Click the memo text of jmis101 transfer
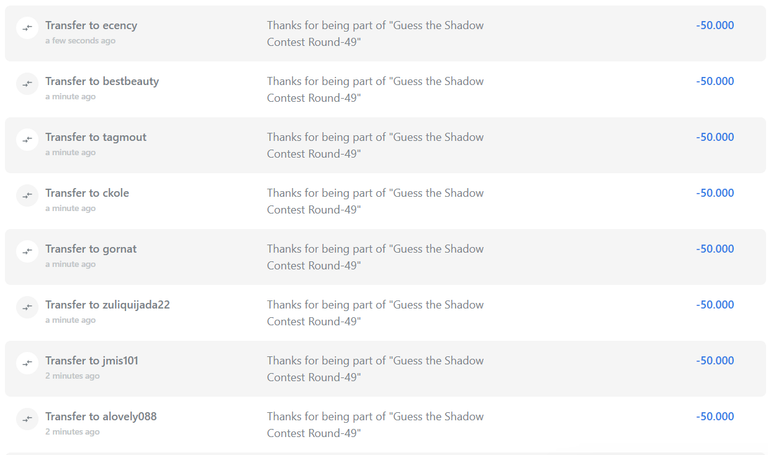The height and width of the screenshot is (455, 768). point(375,369)
